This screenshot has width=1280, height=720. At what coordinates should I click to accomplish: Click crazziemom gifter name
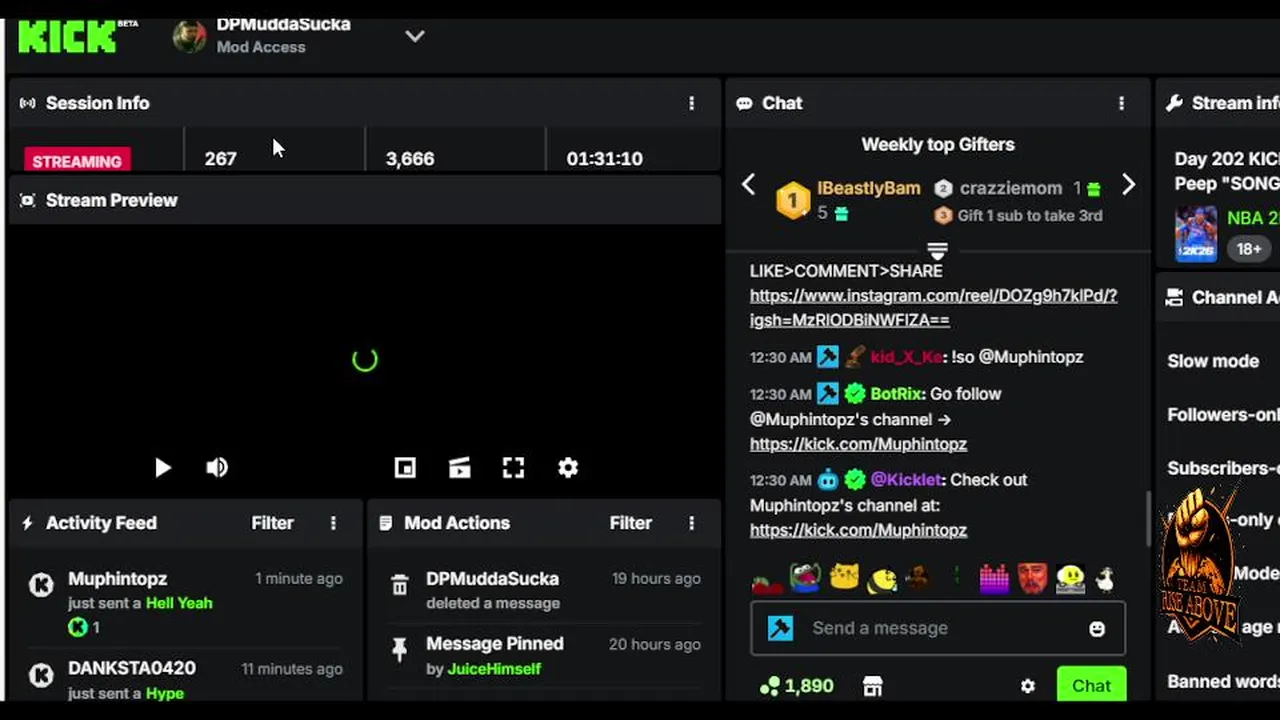[x=1011, y=188]
